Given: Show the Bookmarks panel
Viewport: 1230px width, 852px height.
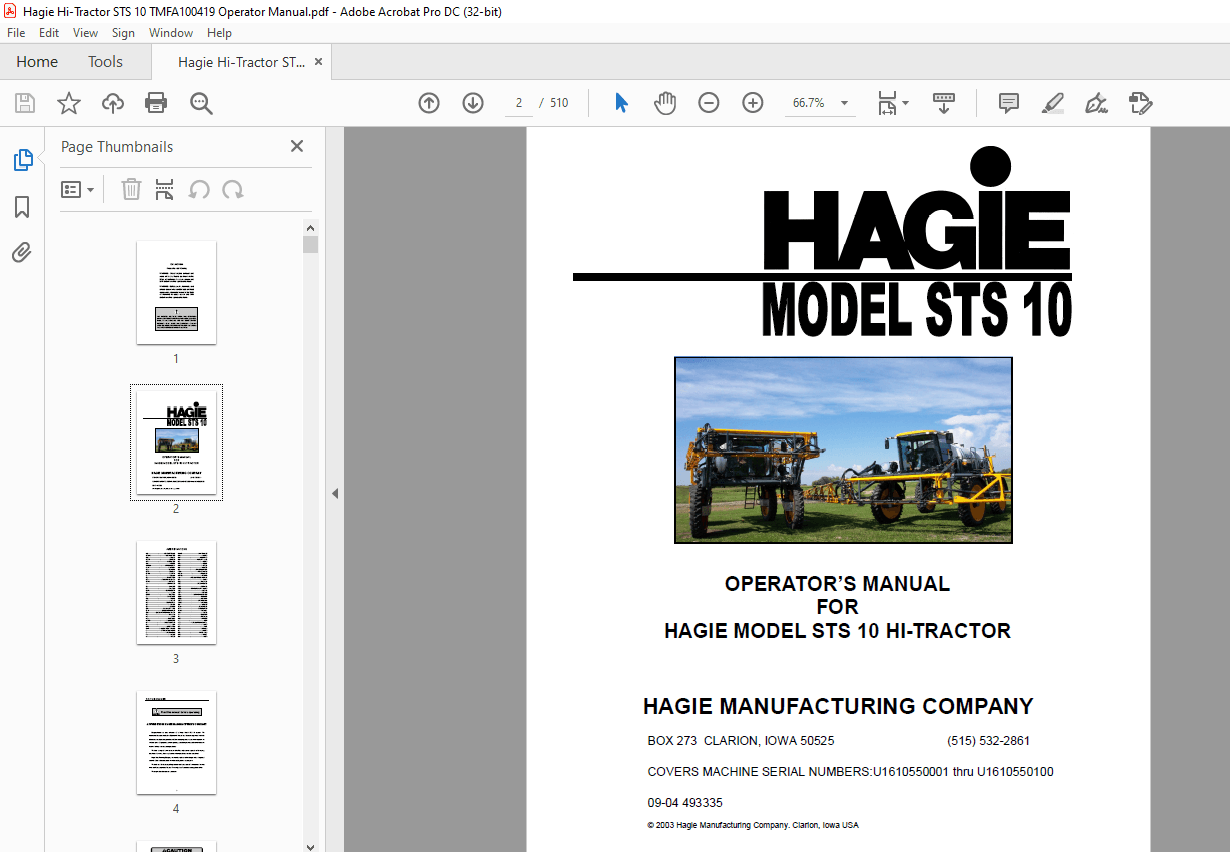Looking at the screenshot, I should tap(22, 206).
